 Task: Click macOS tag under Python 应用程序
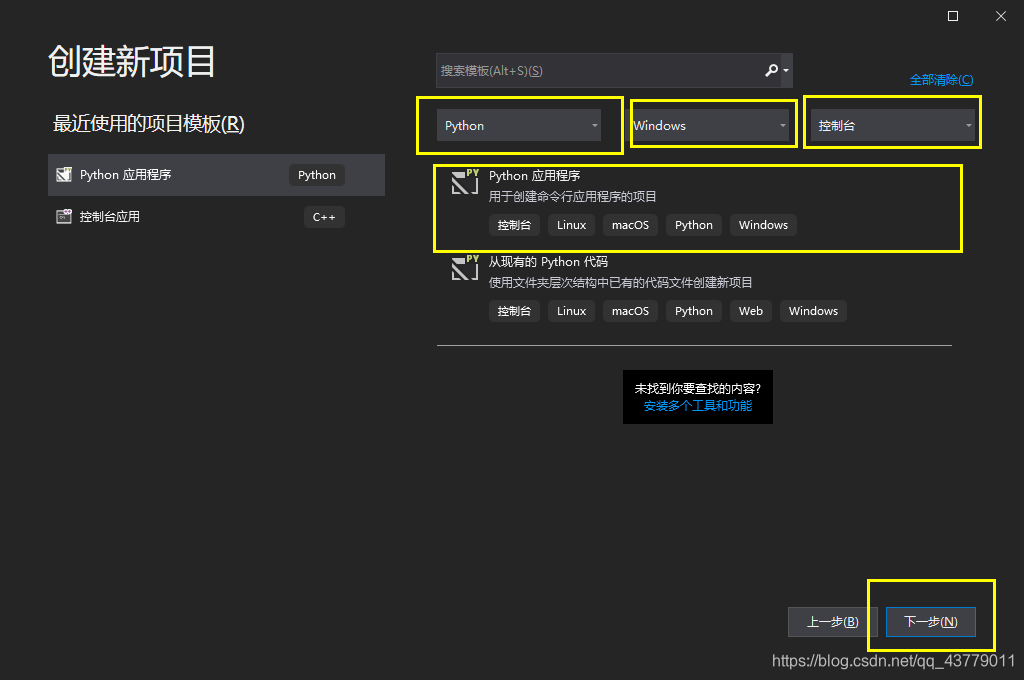[x=630, y=225]
